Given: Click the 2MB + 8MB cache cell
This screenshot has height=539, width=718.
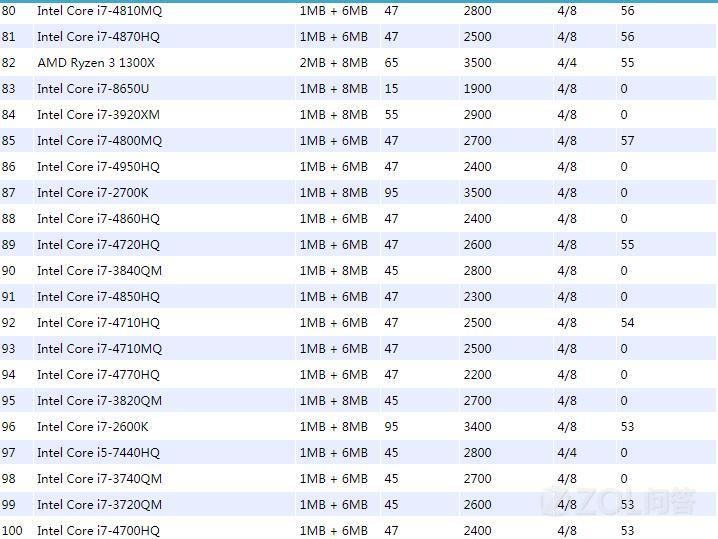Looking at the screenshot, I should pos(333,63).
